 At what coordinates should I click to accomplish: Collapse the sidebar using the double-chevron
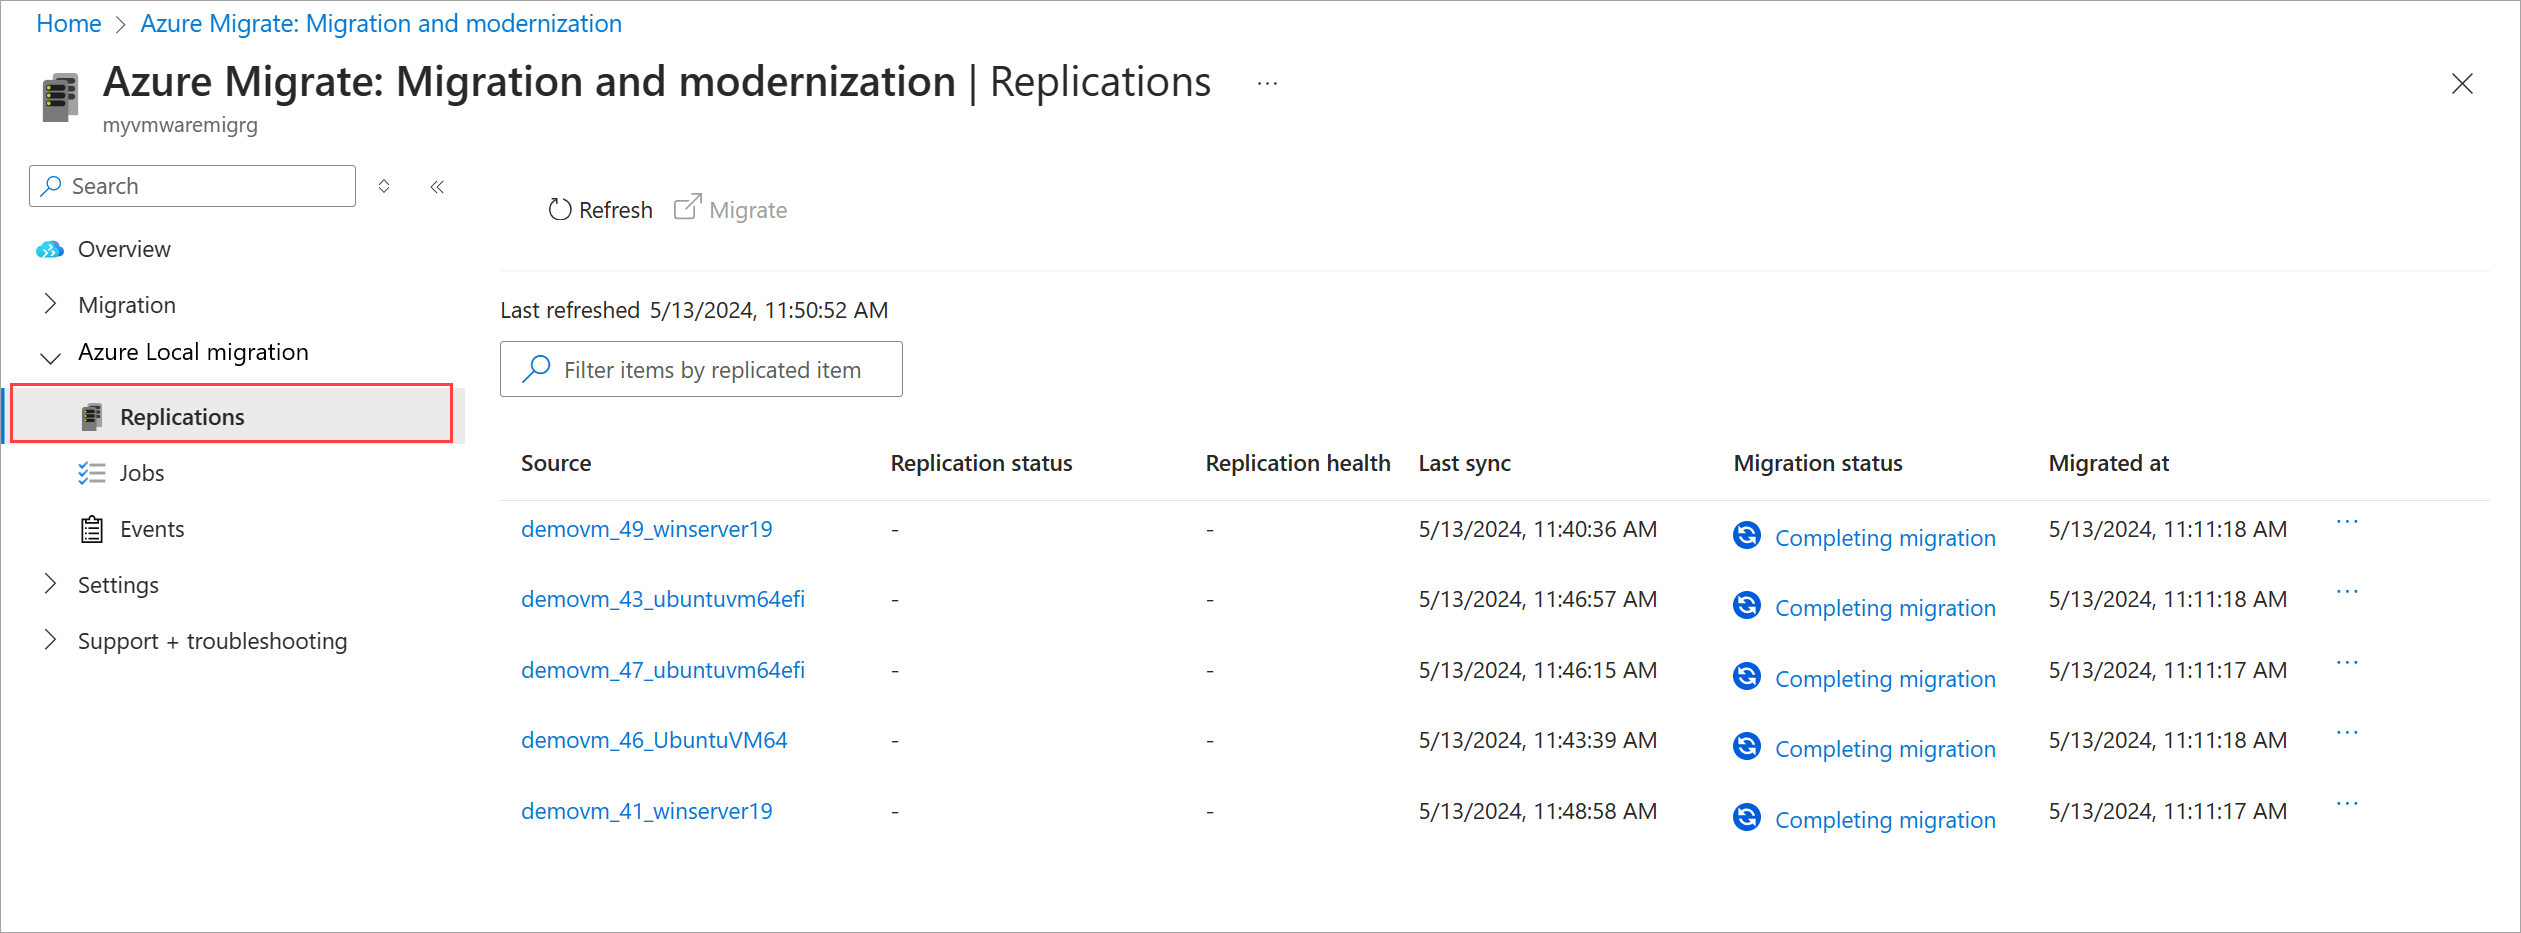click(x=437, y=186)
